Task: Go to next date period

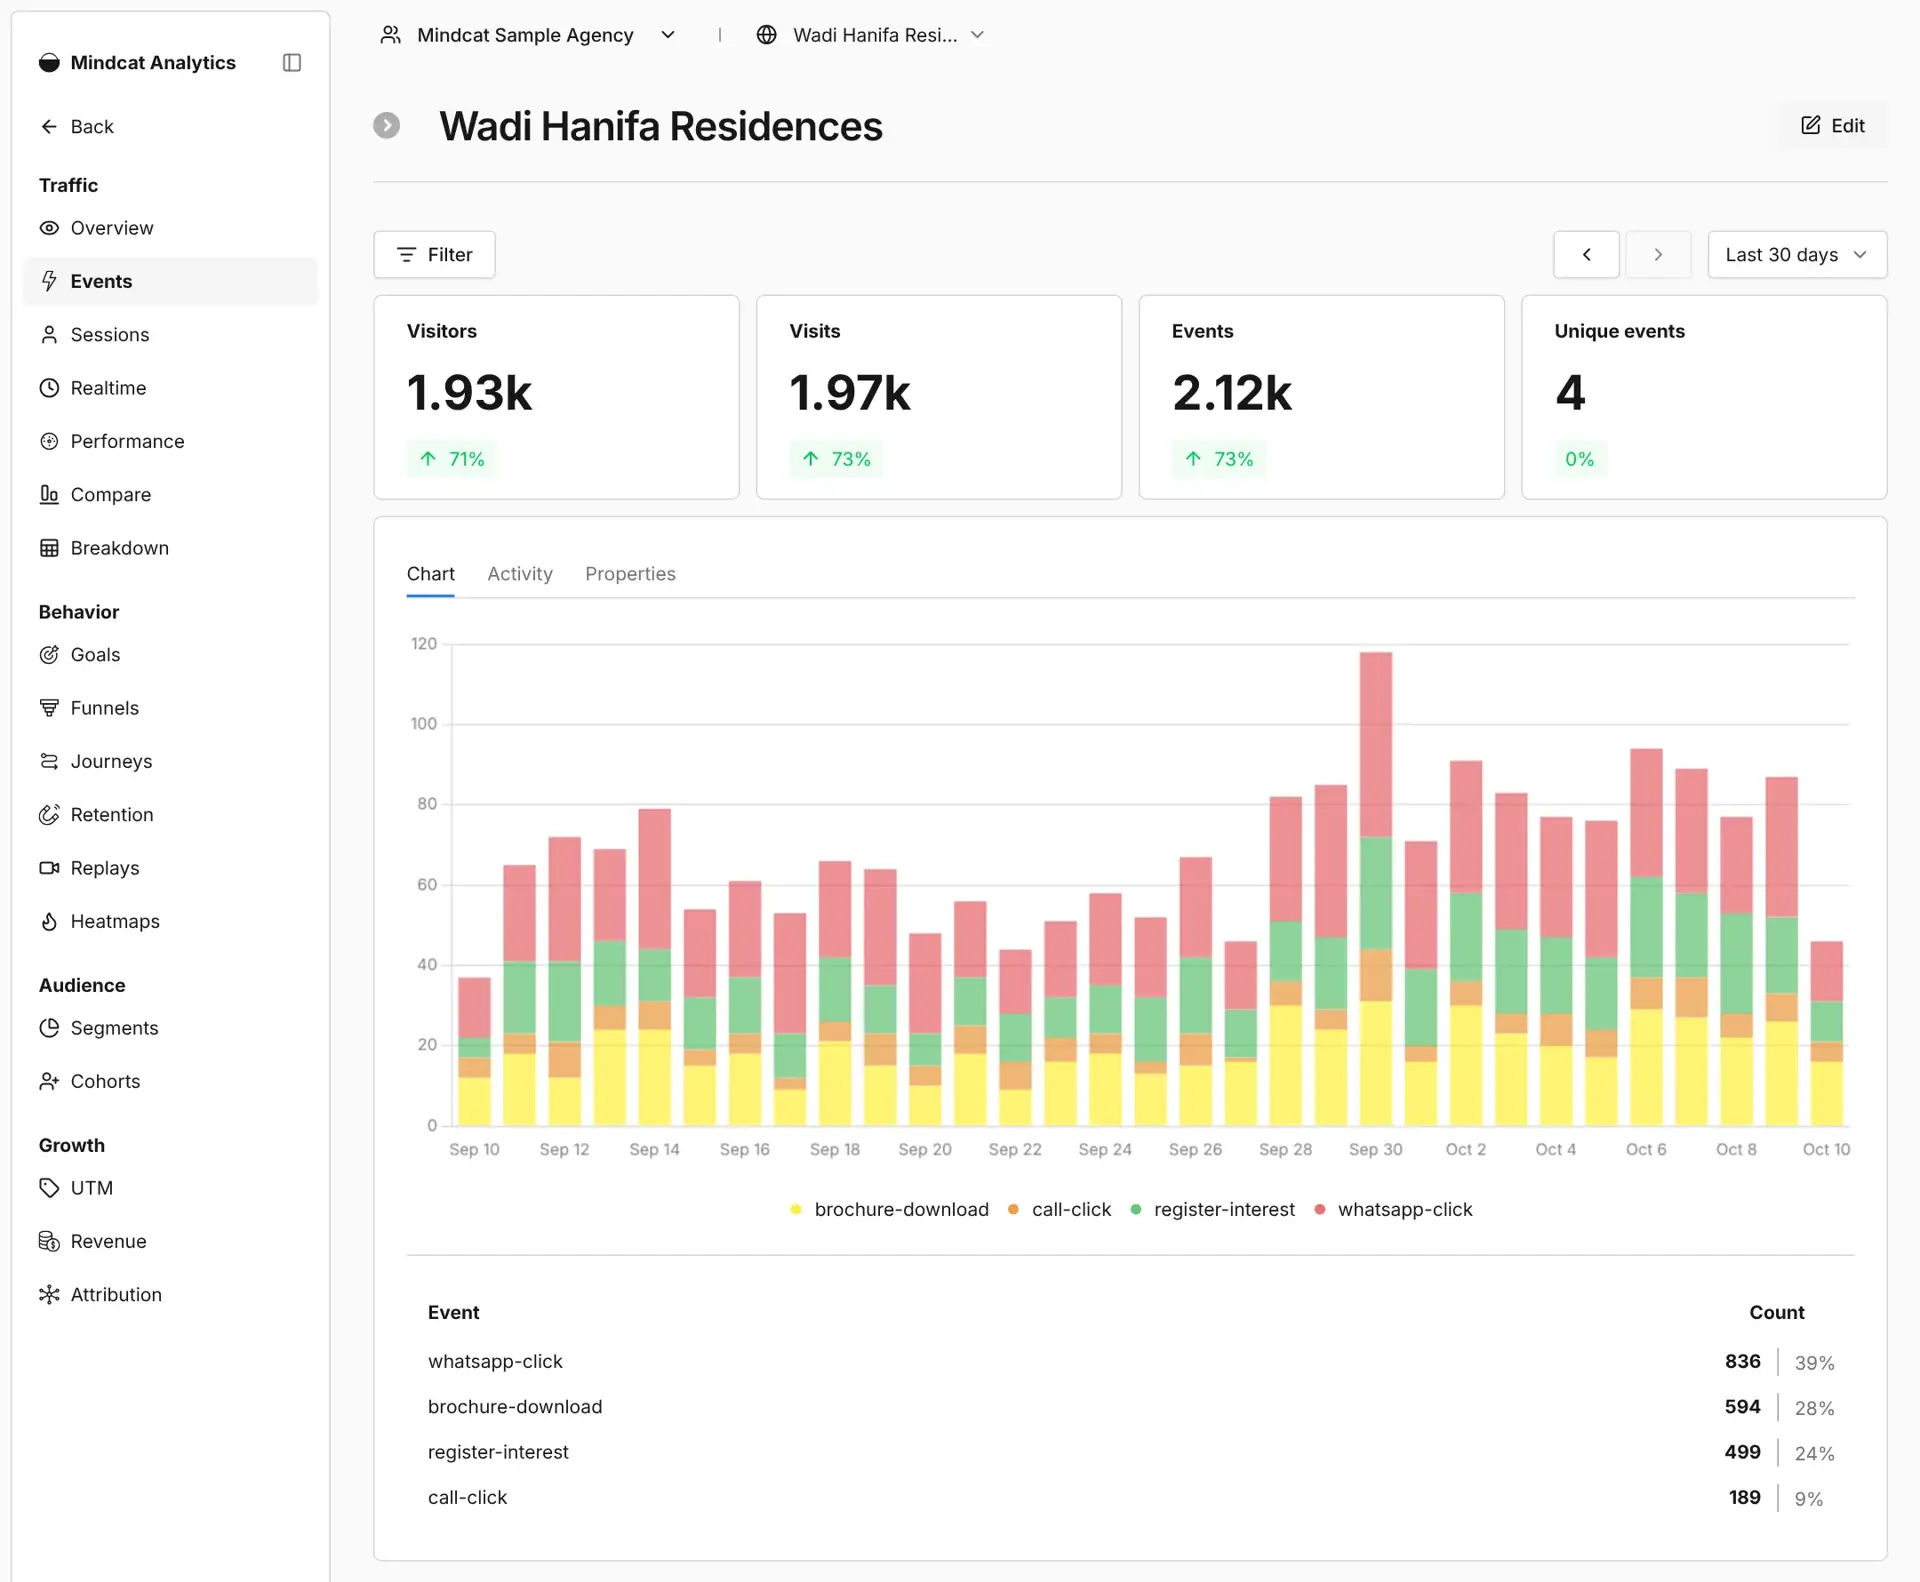Action: pyautogui.click(x=1658, y=255)
